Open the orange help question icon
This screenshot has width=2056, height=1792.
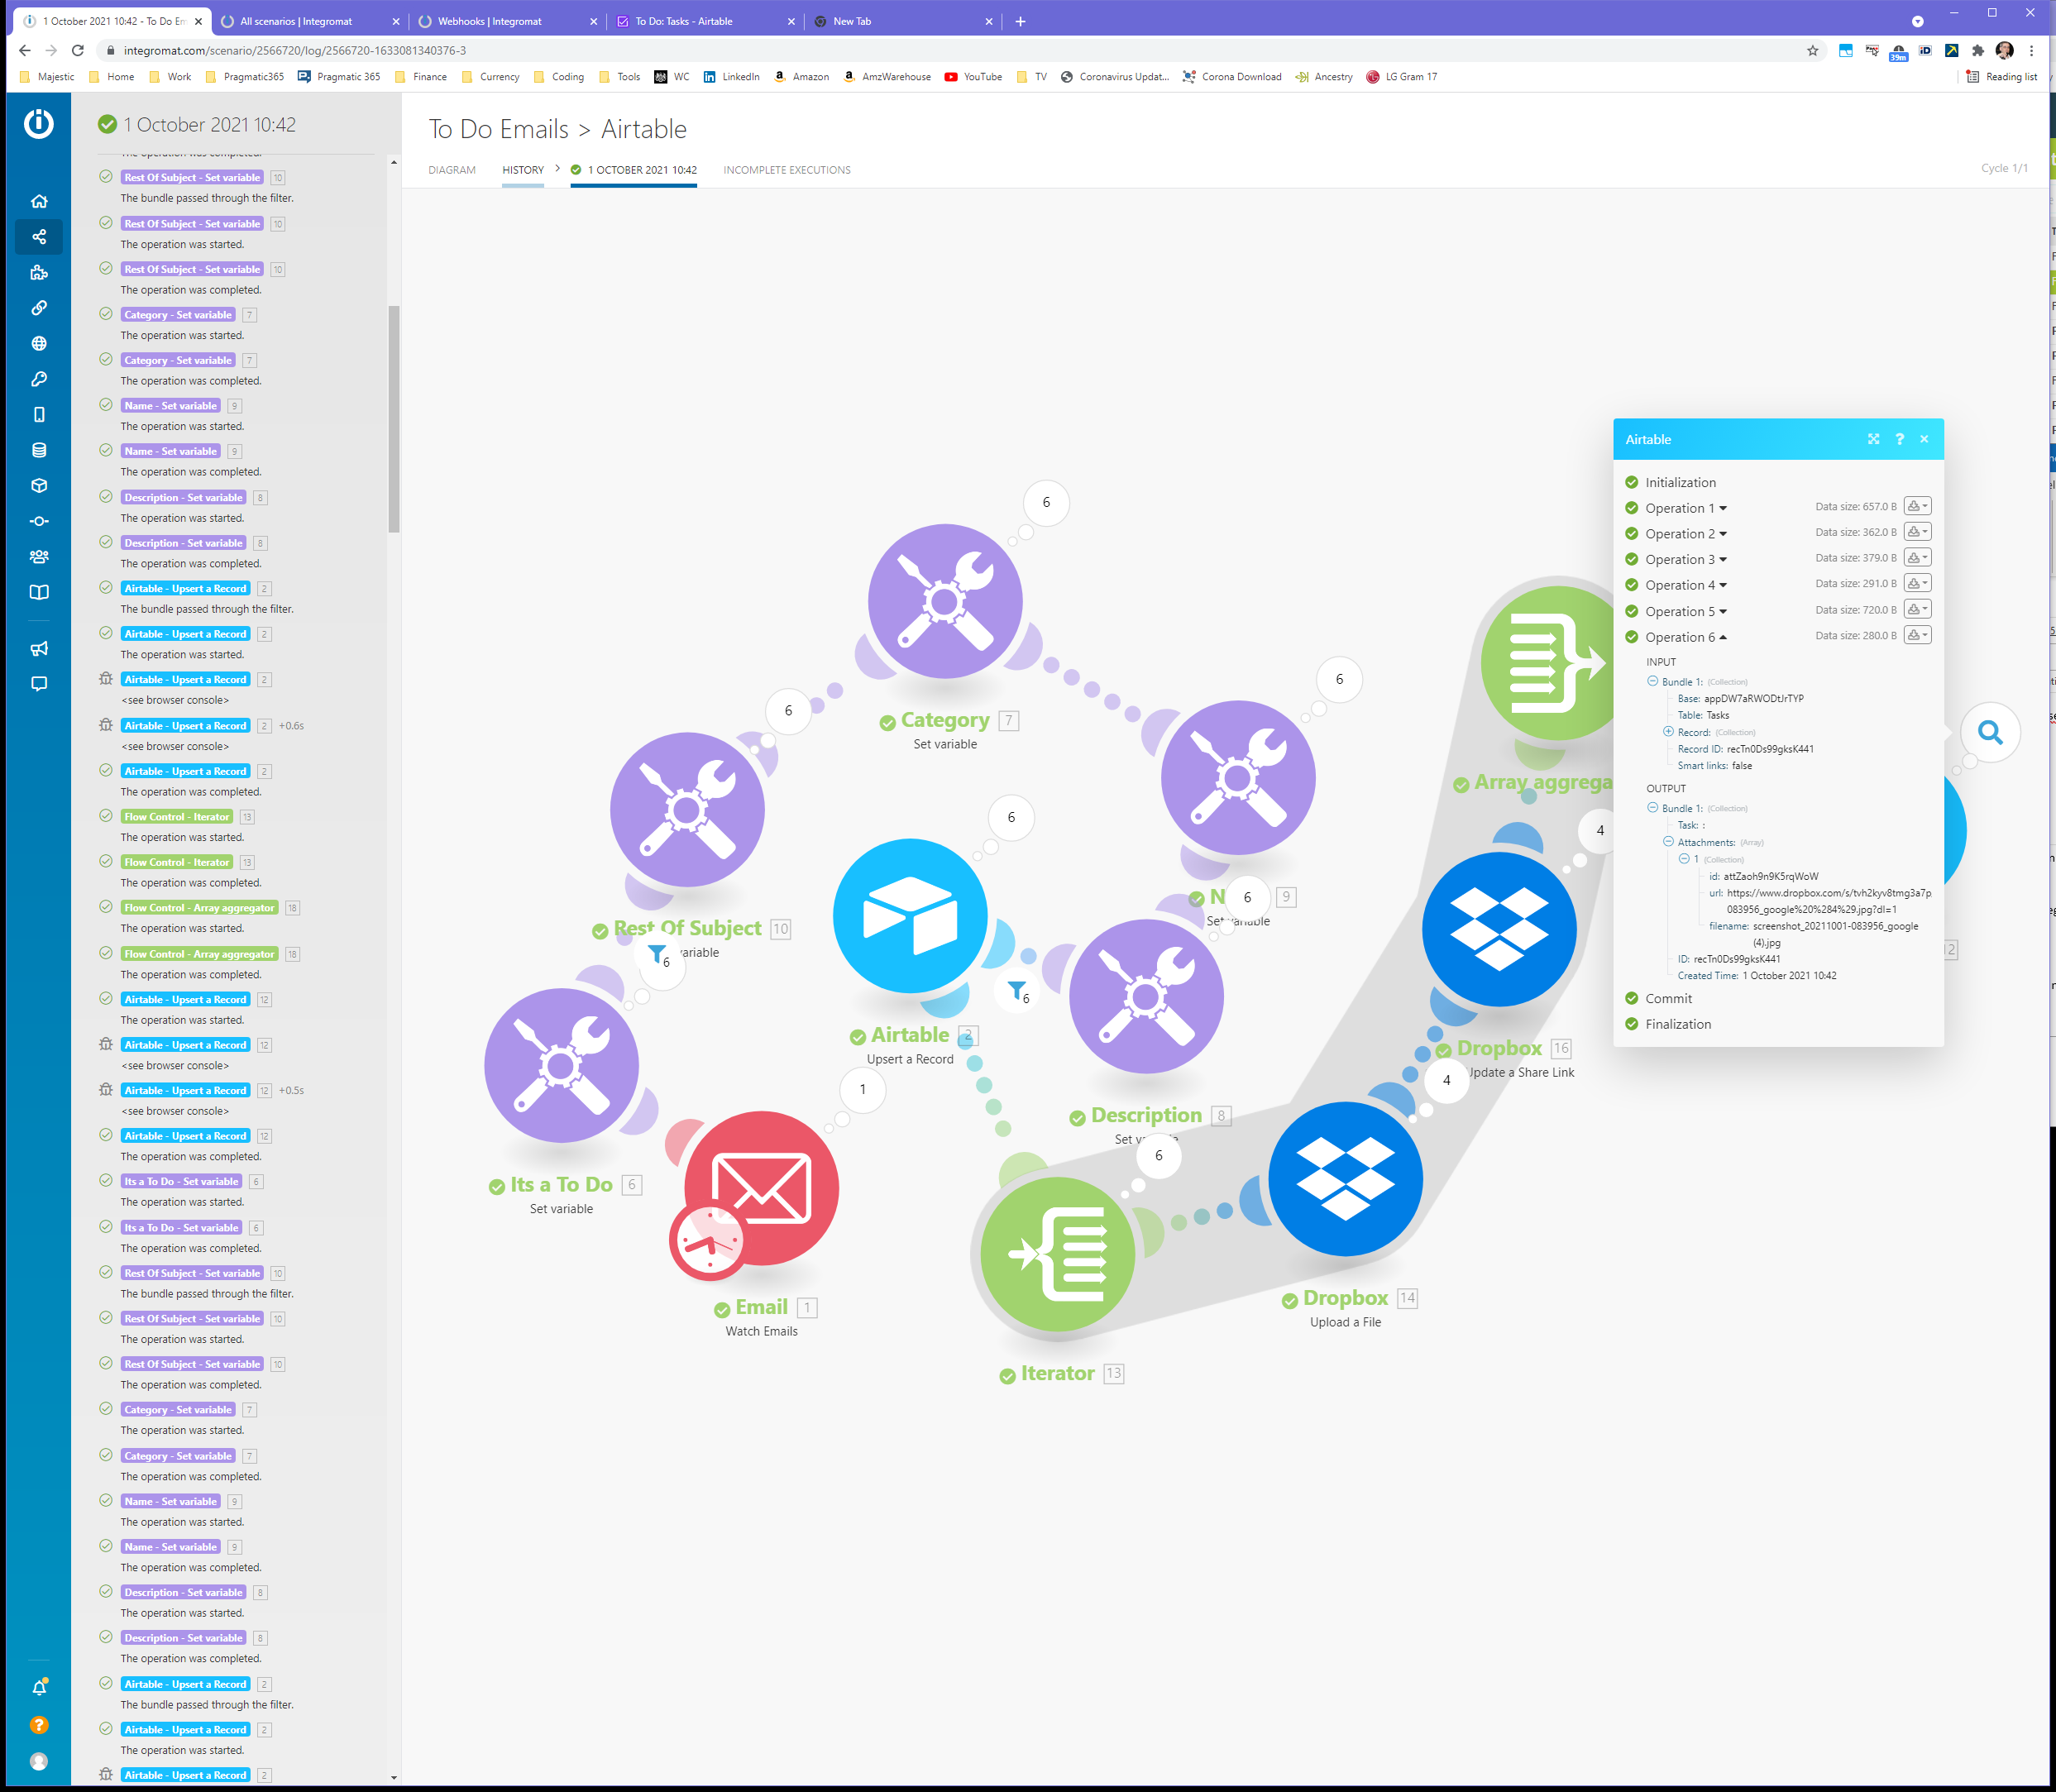click(x=39, y=1725)
